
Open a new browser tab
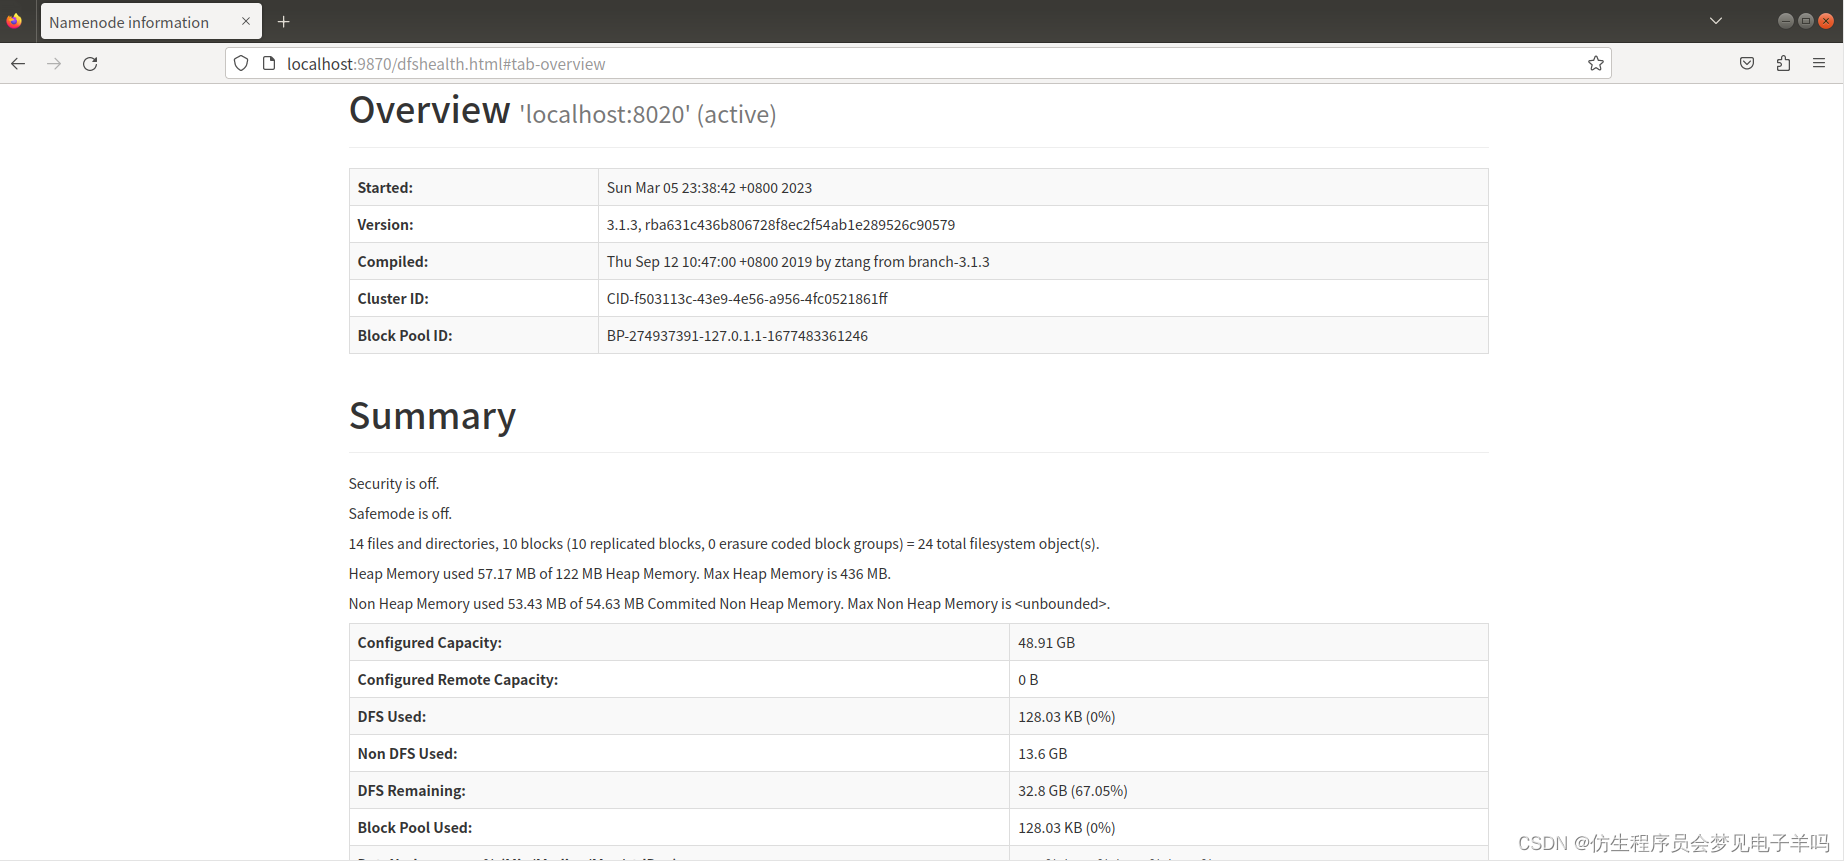284,21
